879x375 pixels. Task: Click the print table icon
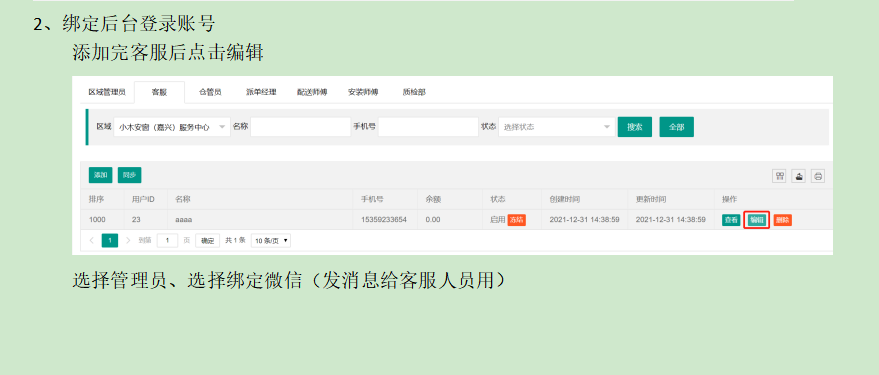click(x=818, y=176)
